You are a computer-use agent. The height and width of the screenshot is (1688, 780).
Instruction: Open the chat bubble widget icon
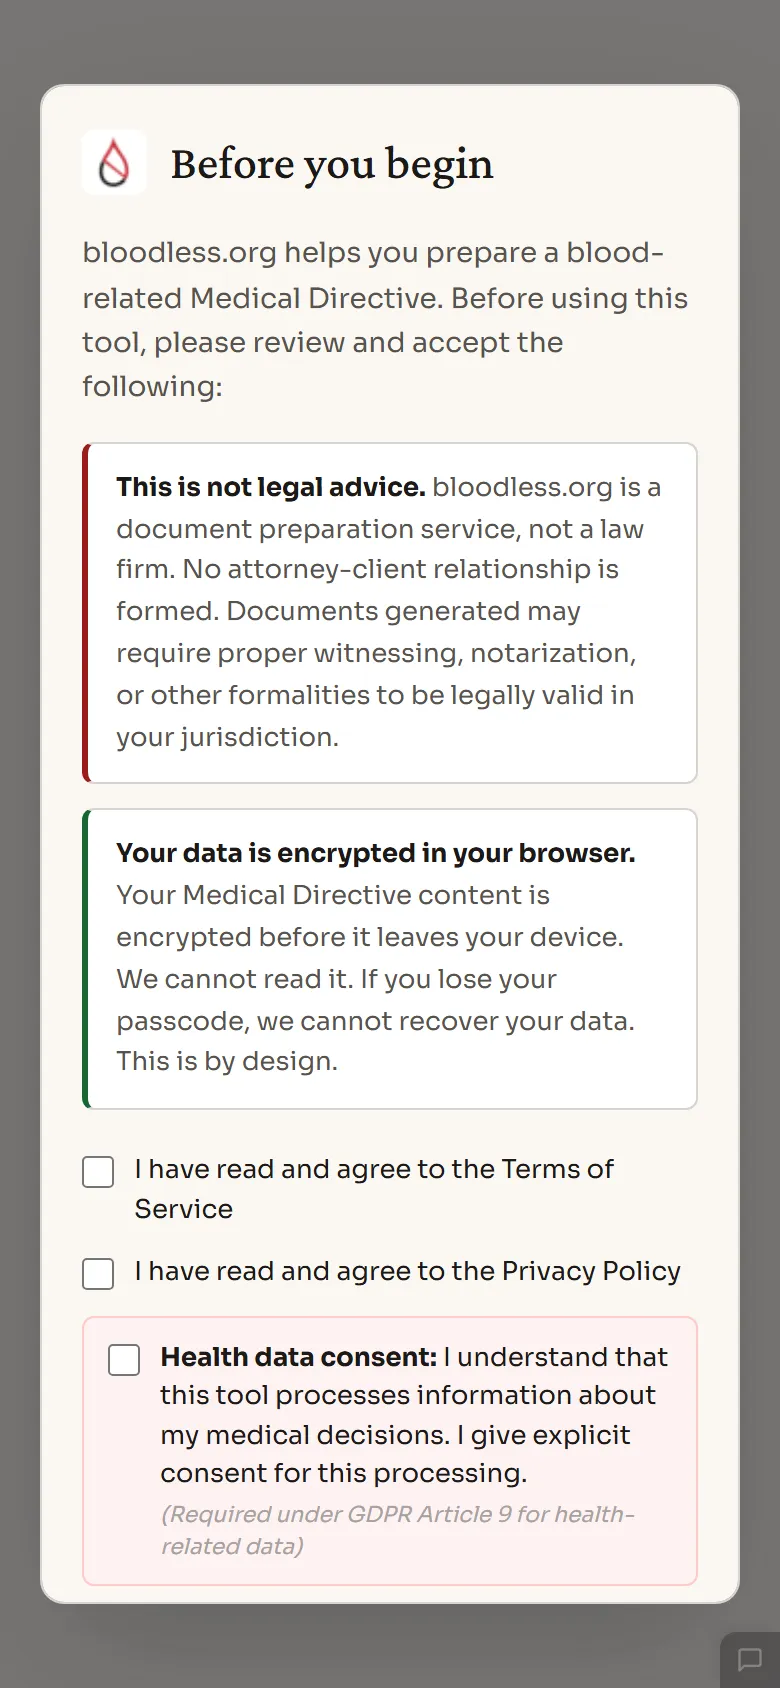point(749,1660)
